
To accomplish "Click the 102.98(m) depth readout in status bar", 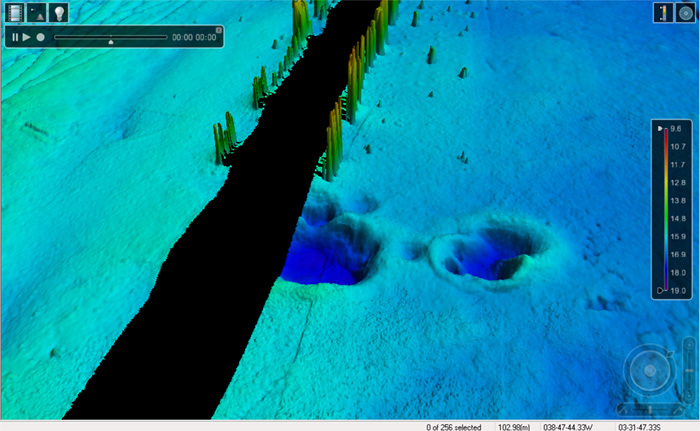I will pyautogui.click(x=512, y=426).
